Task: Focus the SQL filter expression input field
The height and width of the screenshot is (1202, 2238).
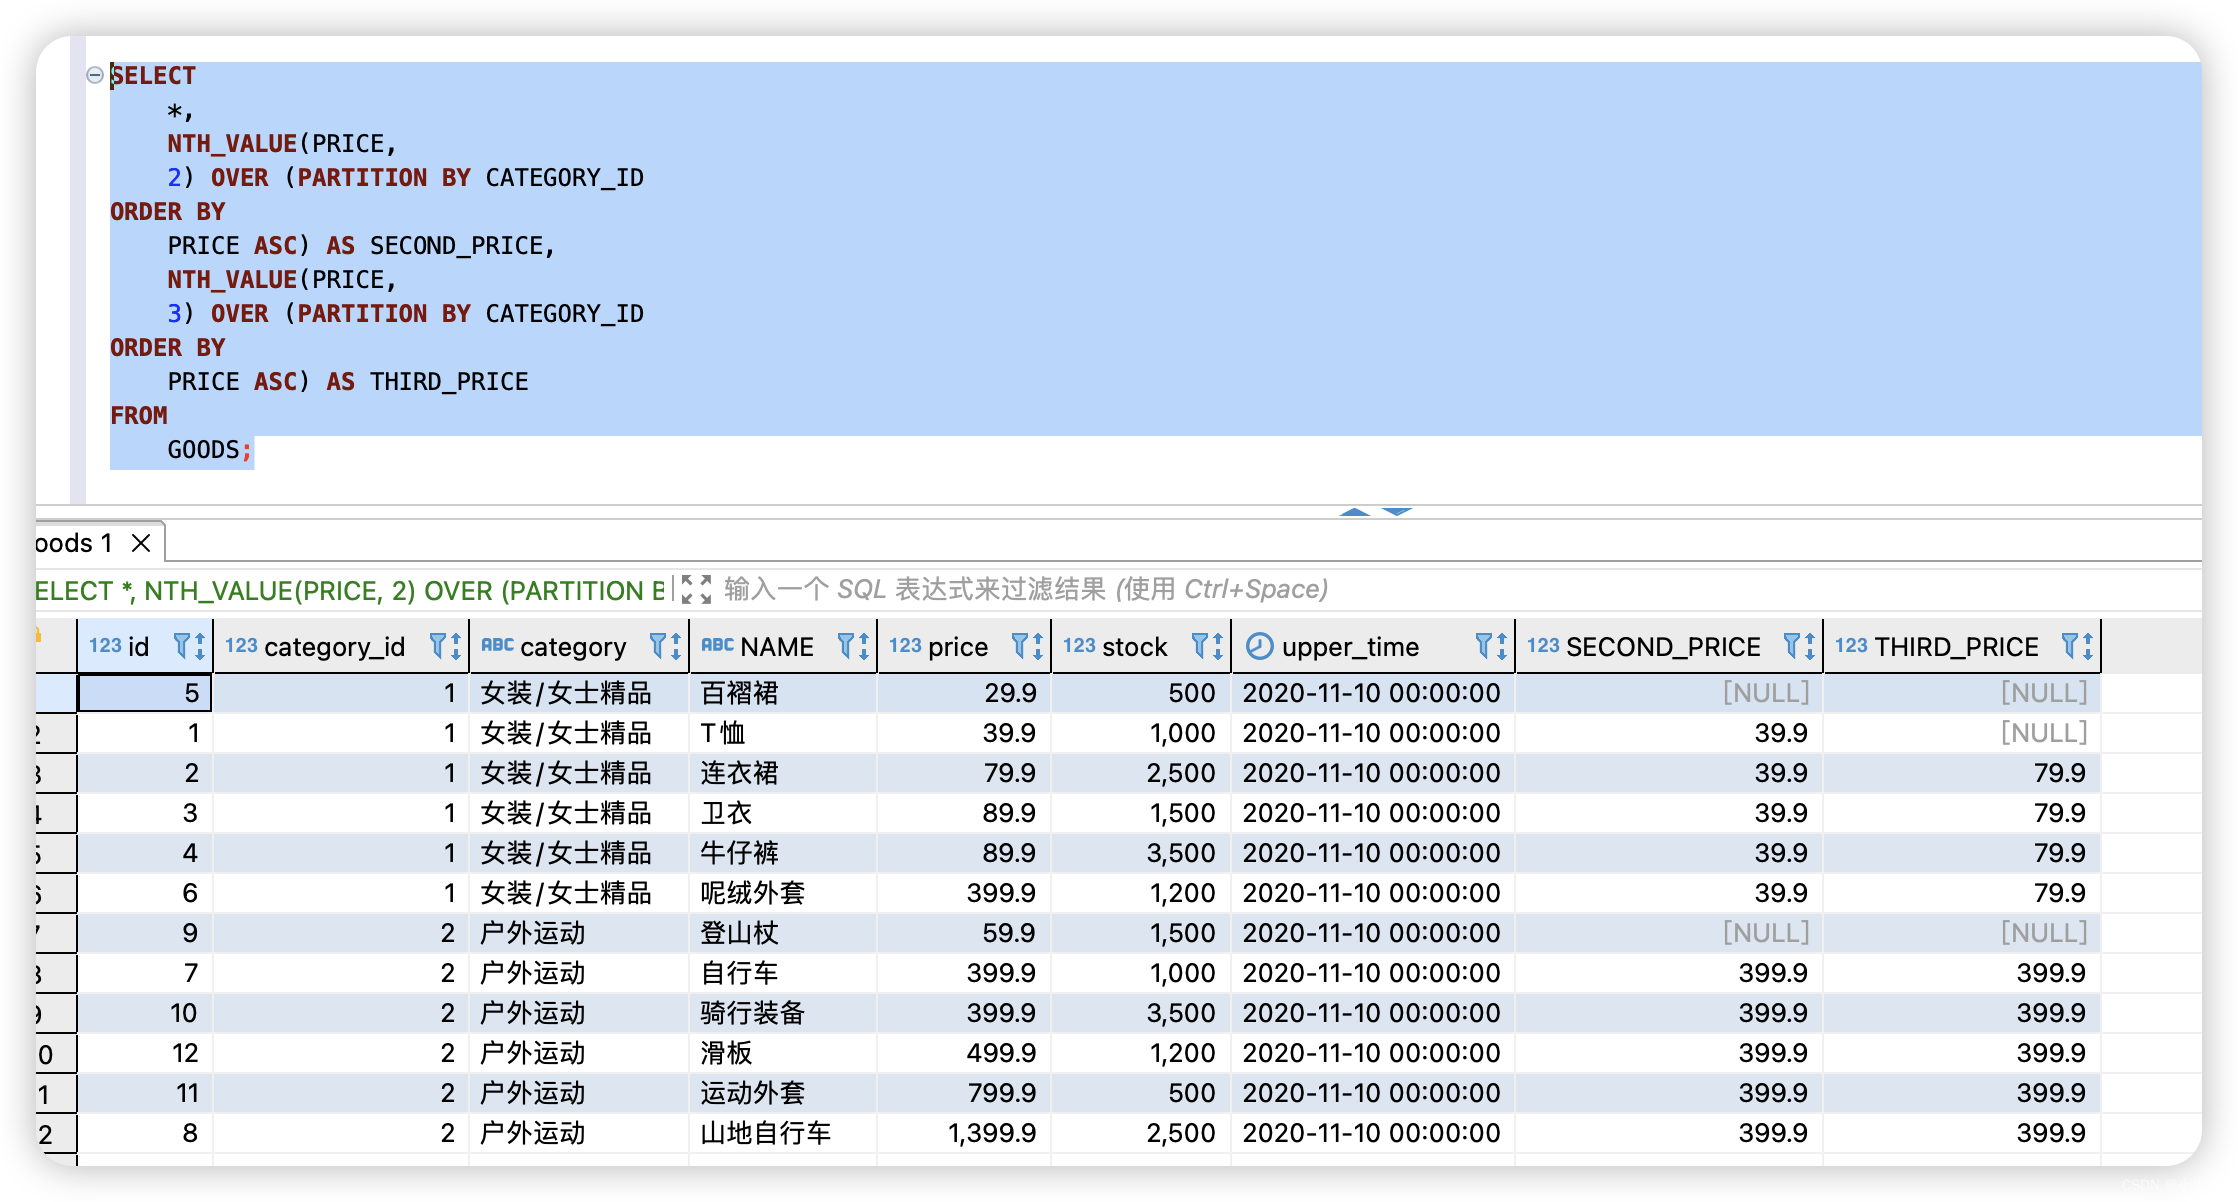Action: click(1026, 590)
